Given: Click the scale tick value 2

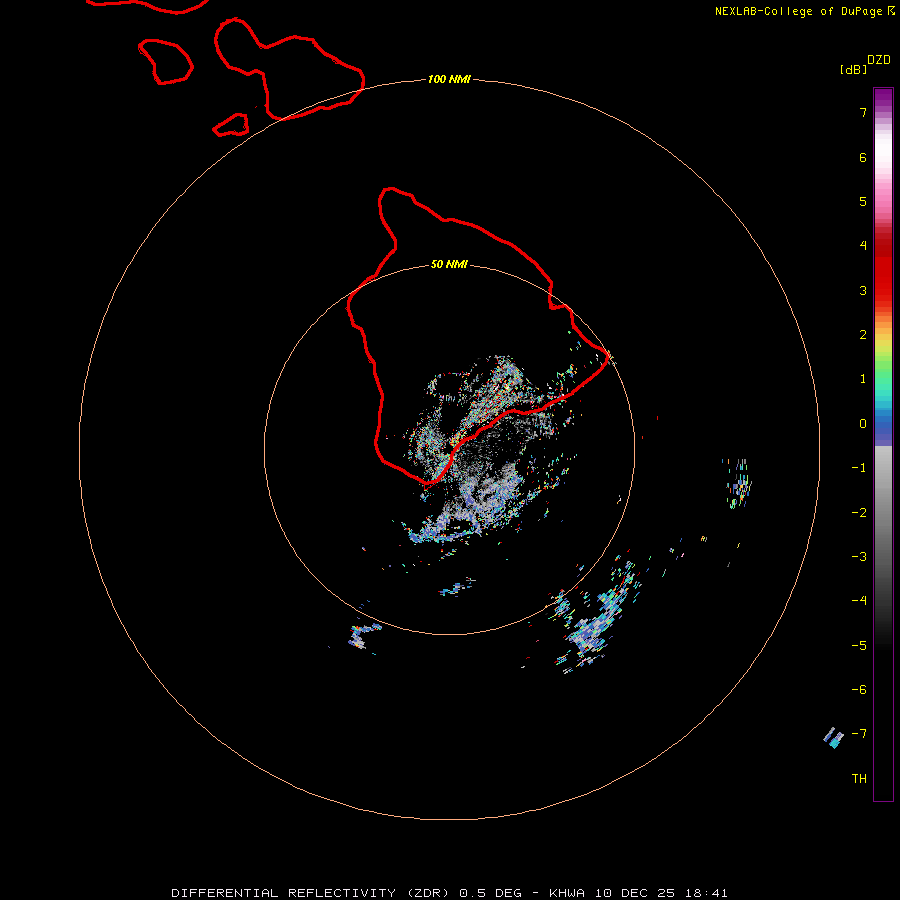Looking at the screenshot, I should pyautogui.click(x=863, y=335).
